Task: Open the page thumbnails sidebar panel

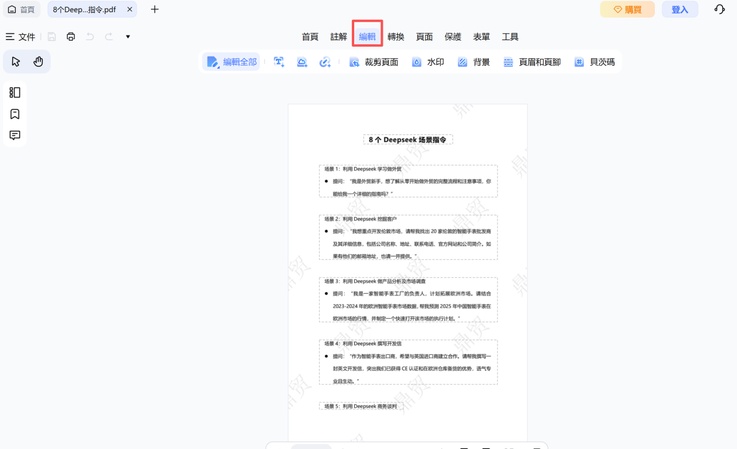Action: coord(15,93)
